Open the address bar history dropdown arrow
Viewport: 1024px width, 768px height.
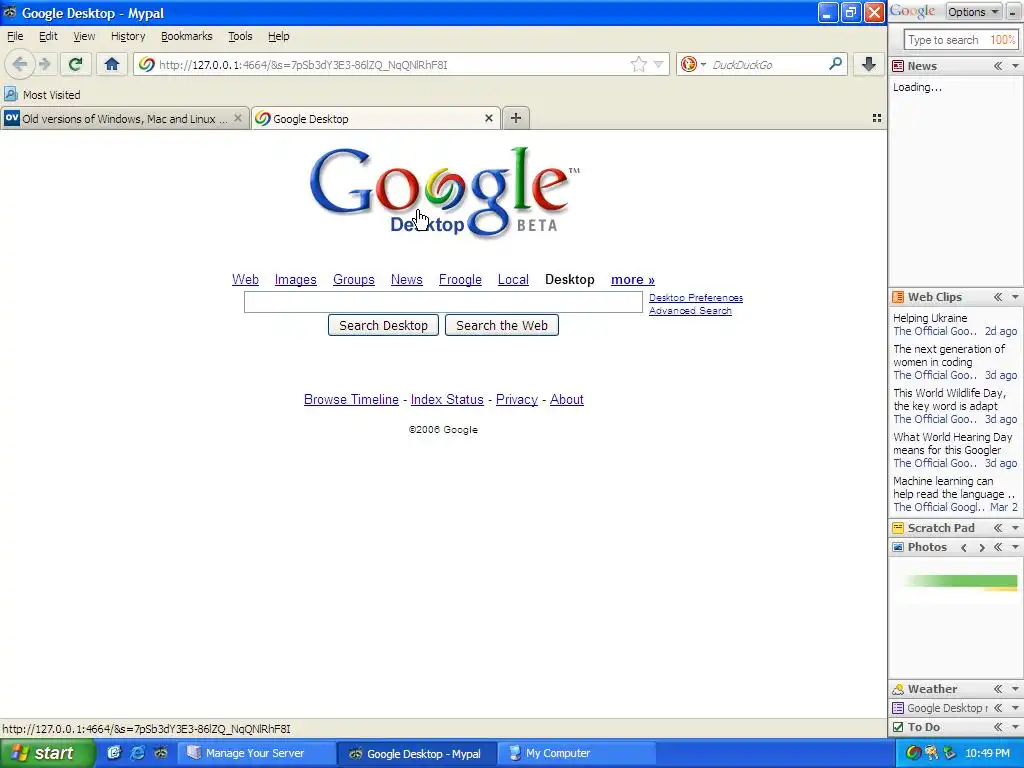[658, 64]
